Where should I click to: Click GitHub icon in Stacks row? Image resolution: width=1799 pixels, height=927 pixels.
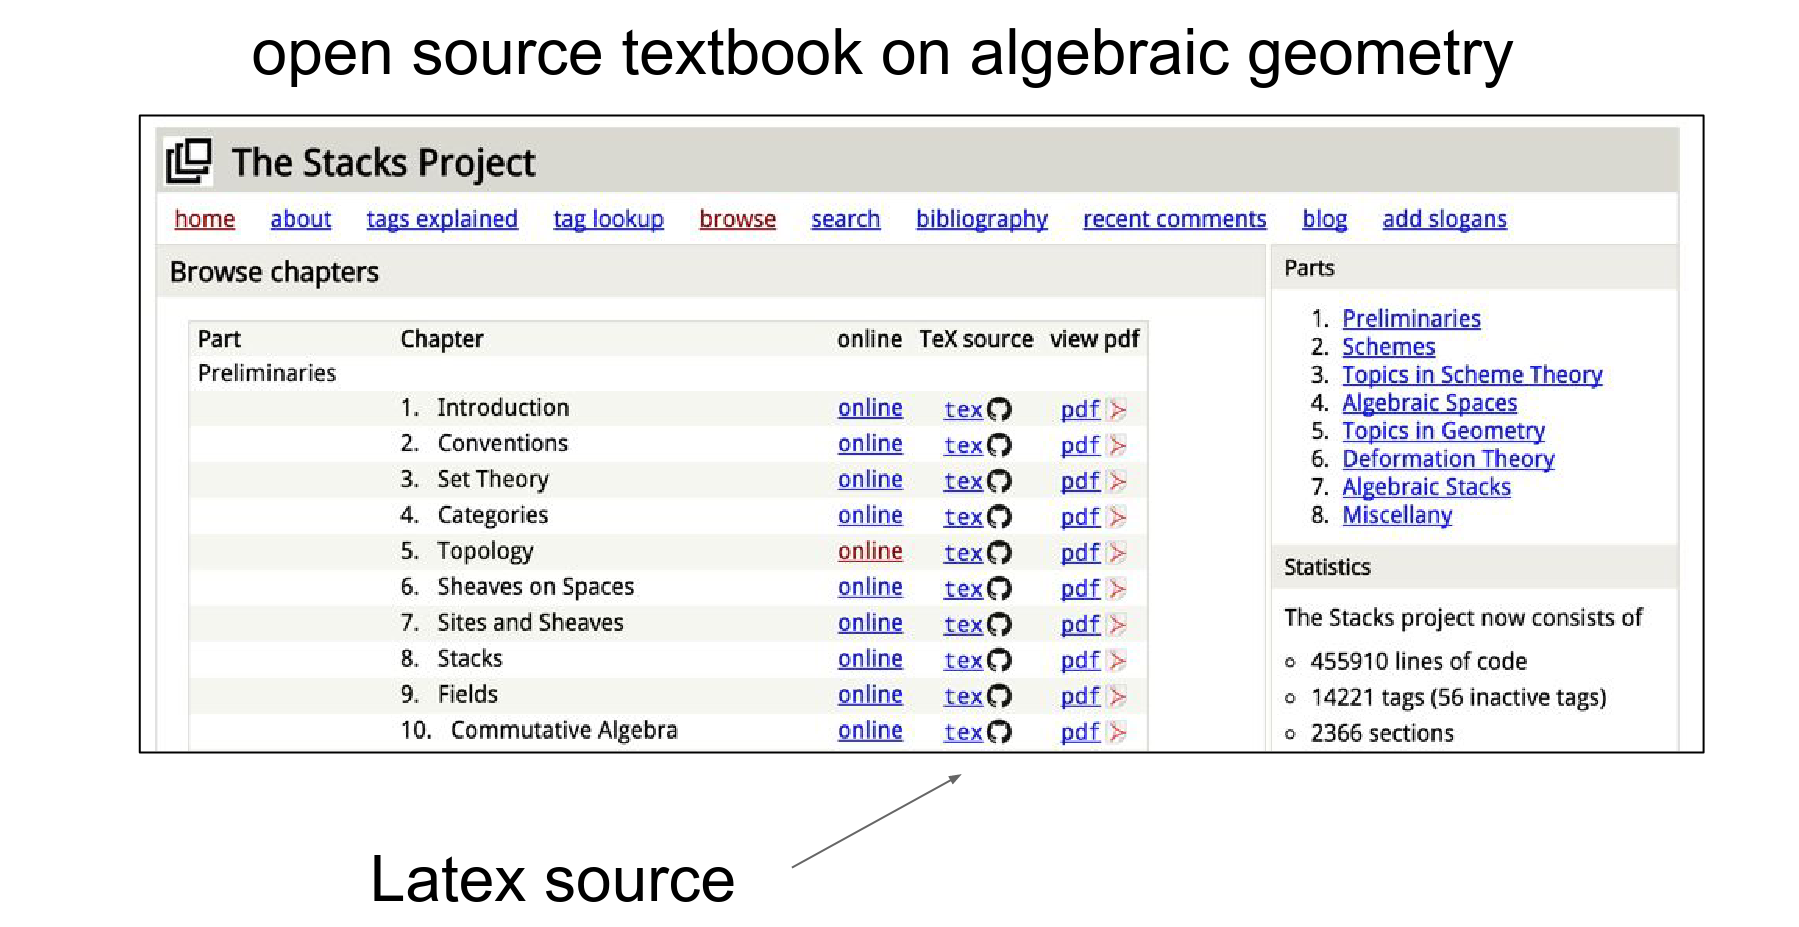point(999,660)
